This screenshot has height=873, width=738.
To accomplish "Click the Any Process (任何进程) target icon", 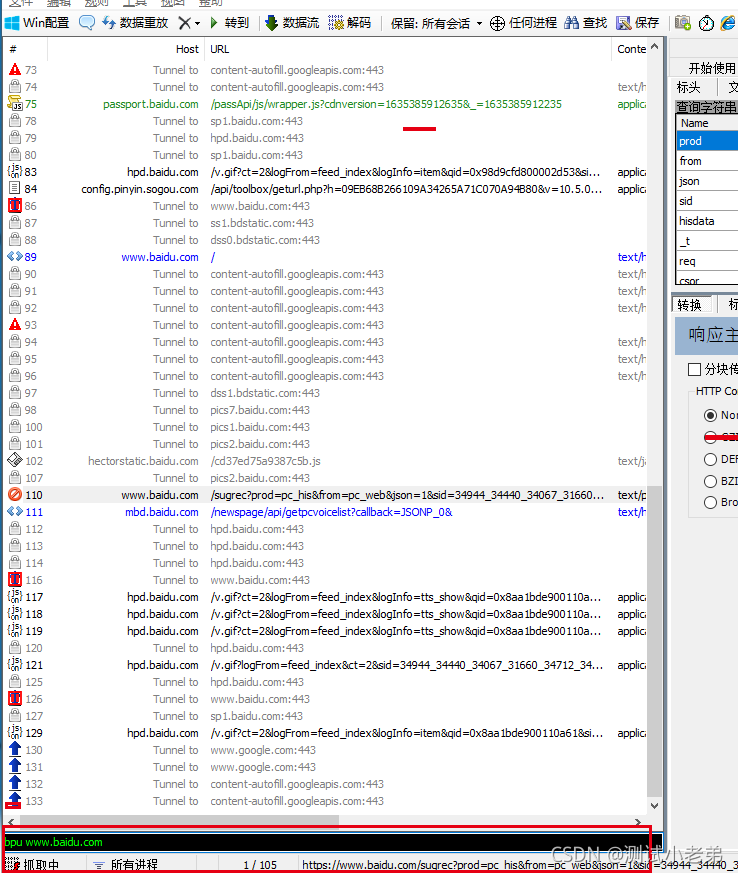I will pyautogui.click(x=497, y=23).
